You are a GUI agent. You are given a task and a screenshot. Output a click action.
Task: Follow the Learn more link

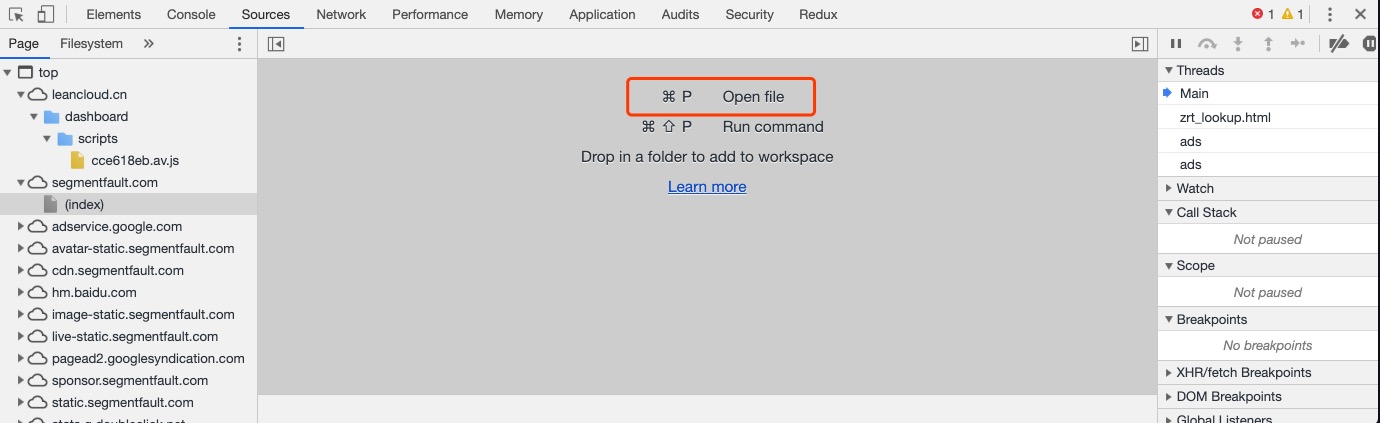707,187
